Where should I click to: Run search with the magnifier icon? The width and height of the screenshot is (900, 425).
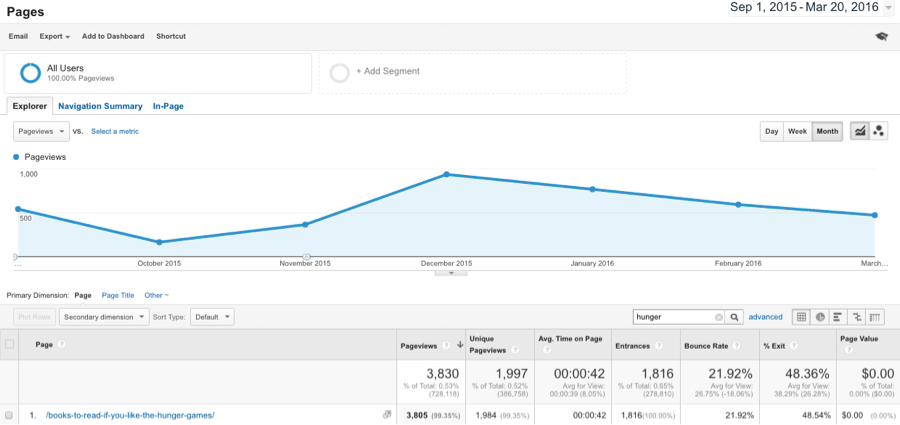(x=735, y=317)
